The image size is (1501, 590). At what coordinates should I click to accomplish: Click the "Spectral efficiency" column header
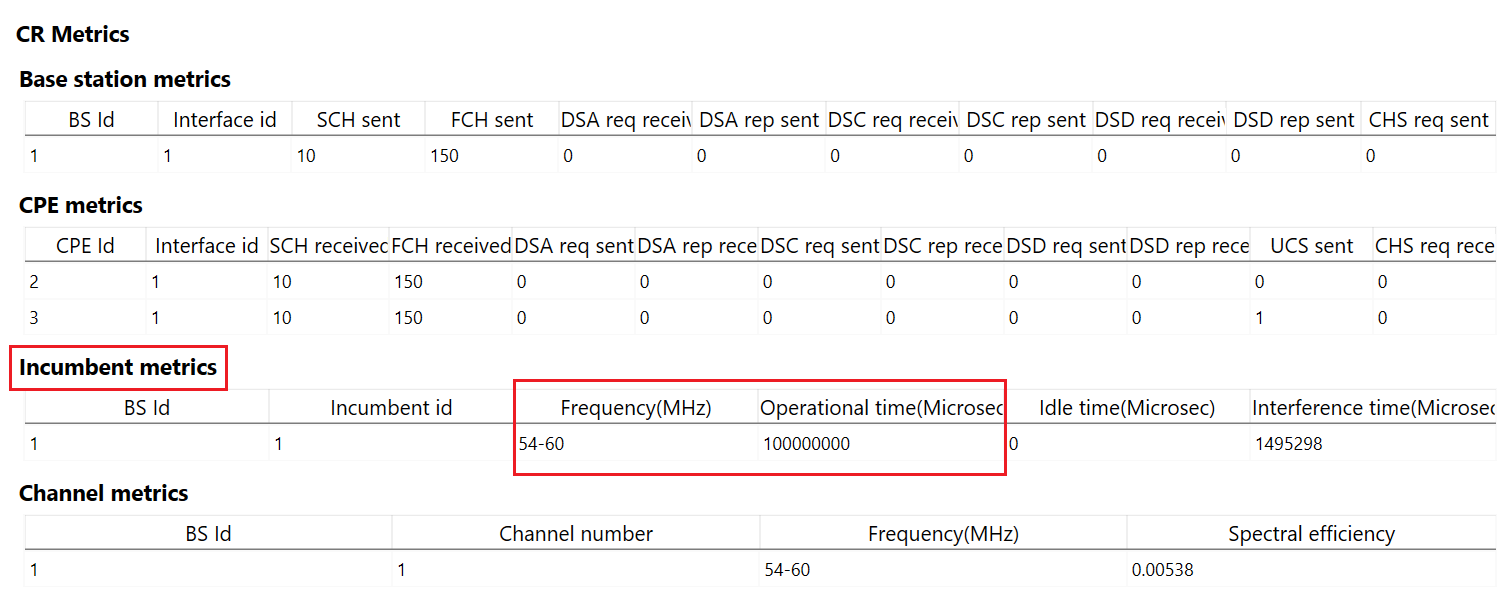coord(1311,534)
